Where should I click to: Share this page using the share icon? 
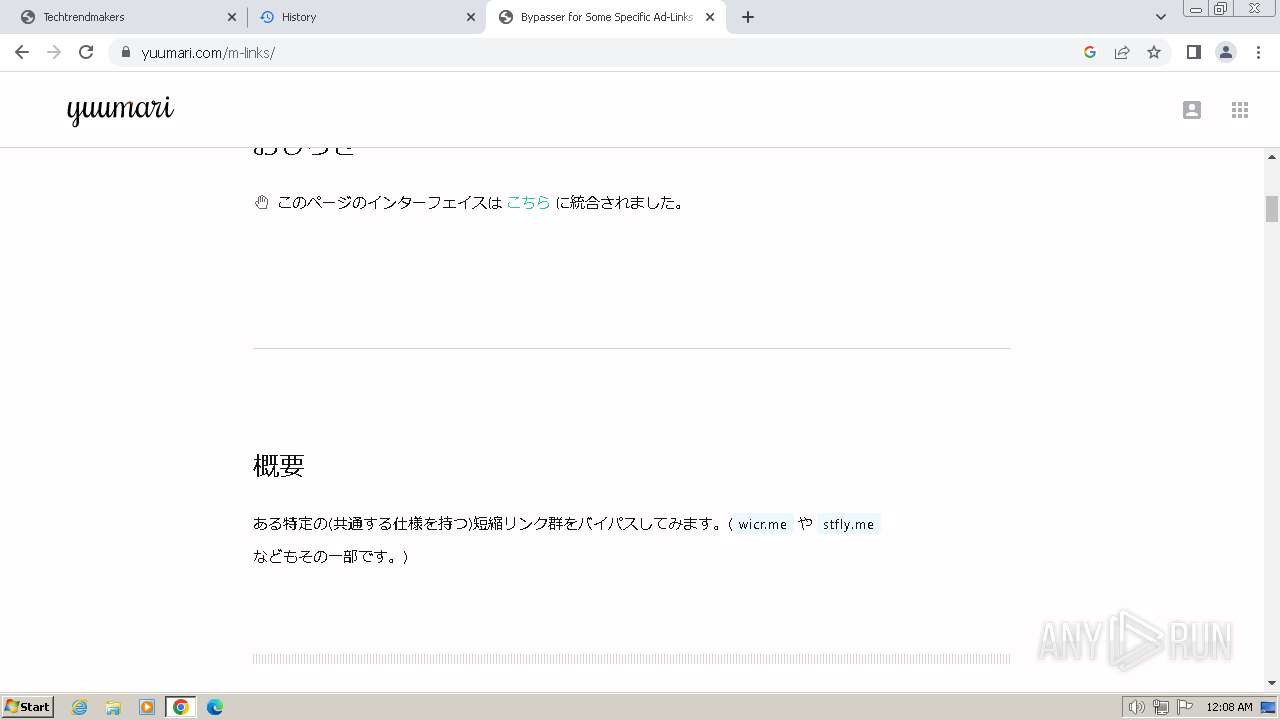coord(1122,52)
